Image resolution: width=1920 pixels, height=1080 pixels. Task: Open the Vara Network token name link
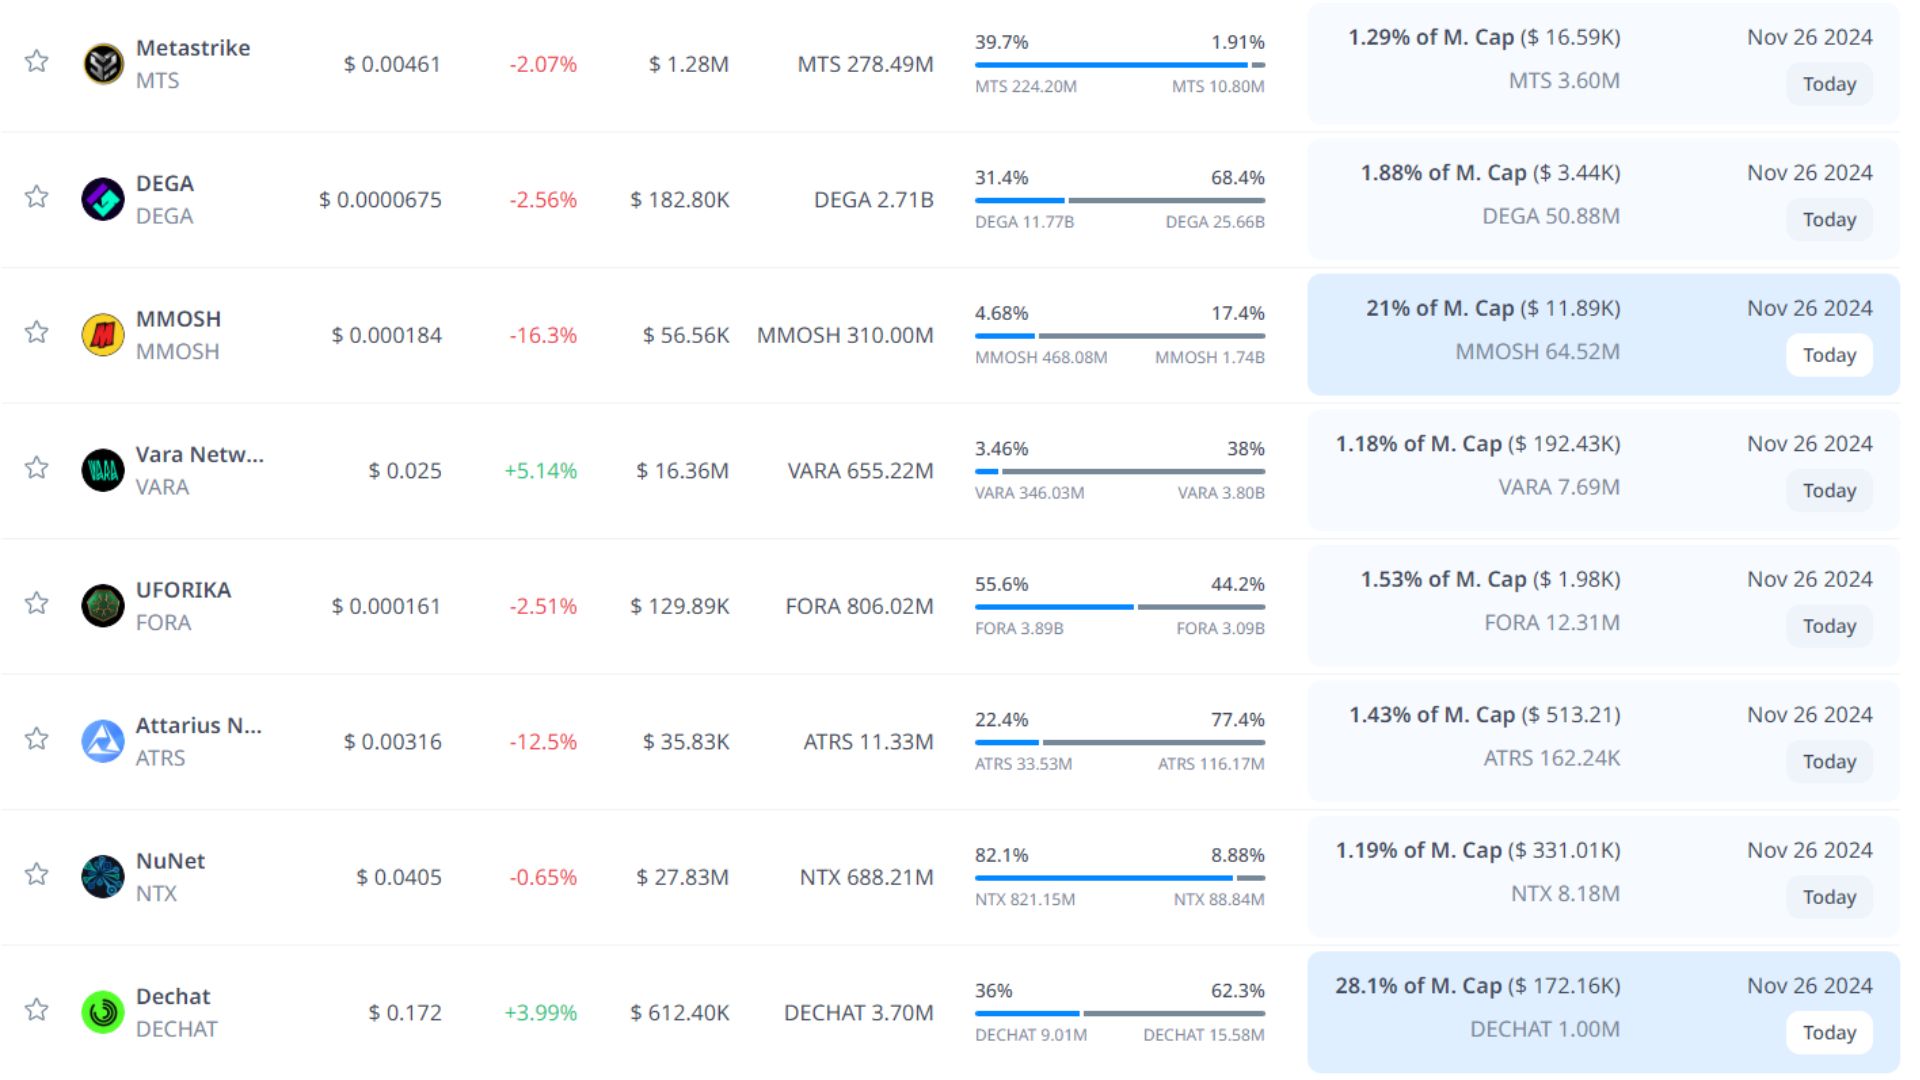[x=200, y=455]
